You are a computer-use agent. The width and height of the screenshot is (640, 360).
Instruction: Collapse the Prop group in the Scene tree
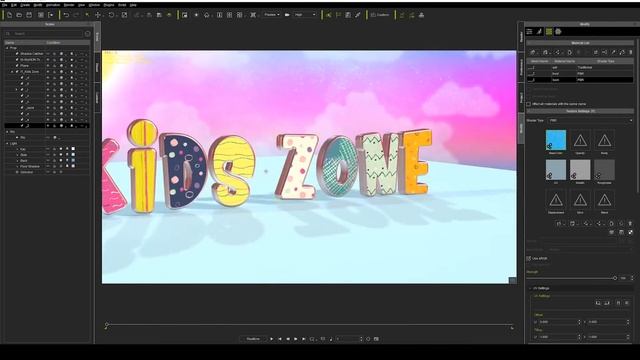pyautogui.click(x=7, y=48)
